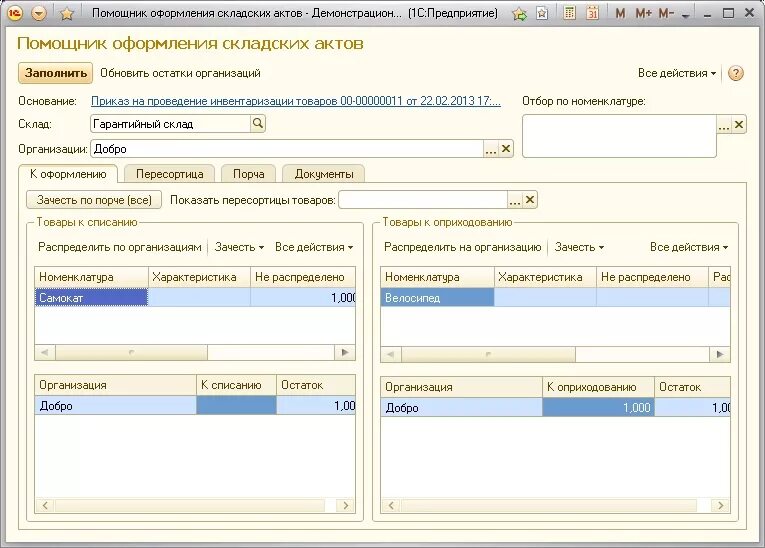Screen dimensions: 765x548
Task: Click the 1C application logo icon
Action: tap(15, 13)
